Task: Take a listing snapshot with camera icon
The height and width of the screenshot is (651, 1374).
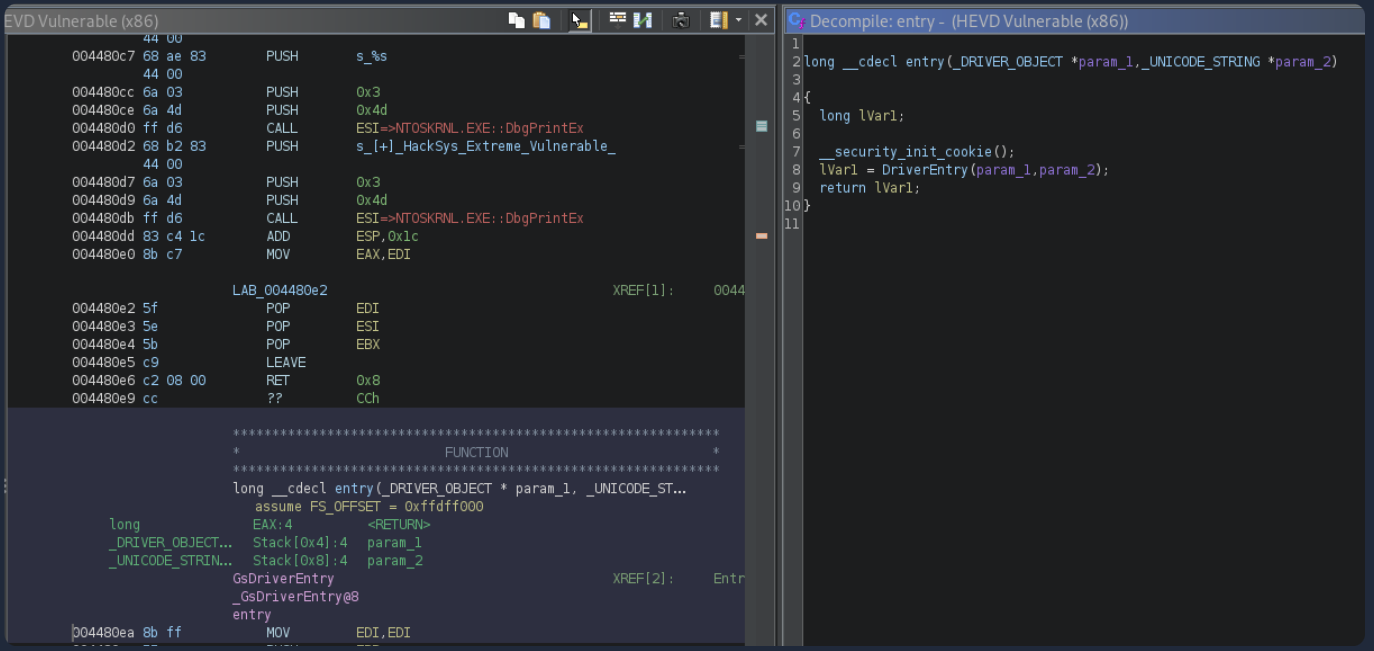Action: 681,20
